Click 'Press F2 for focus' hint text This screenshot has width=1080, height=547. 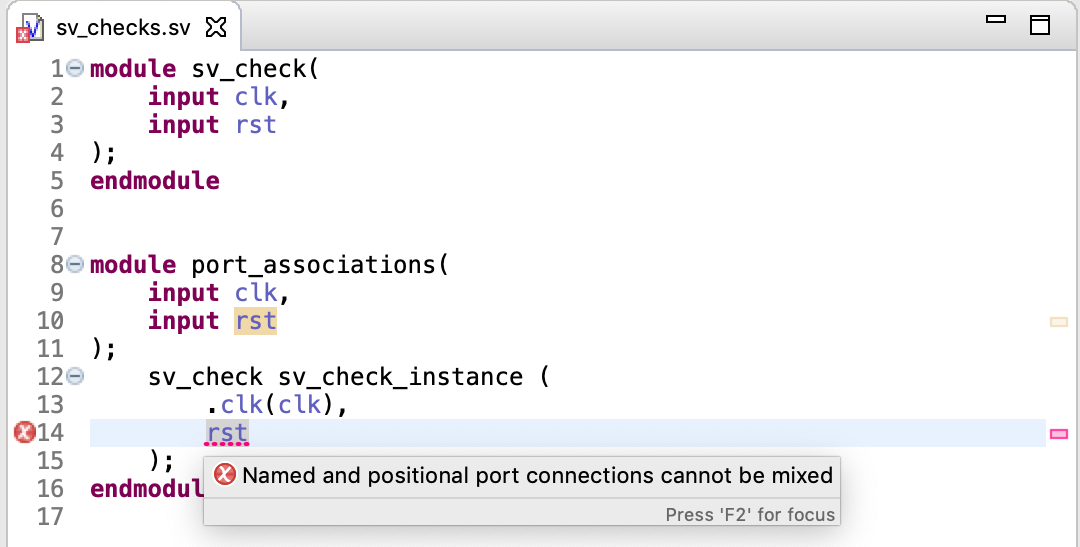(x=750, y=515)
